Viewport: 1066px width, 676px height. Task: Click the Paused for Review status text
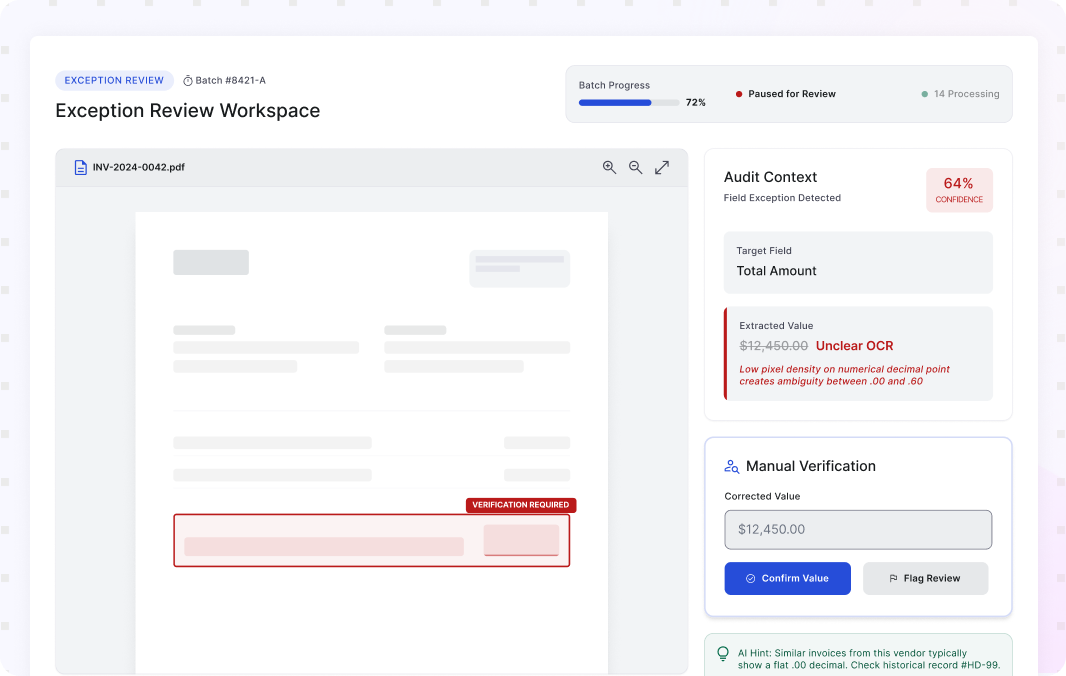(792, 94)
